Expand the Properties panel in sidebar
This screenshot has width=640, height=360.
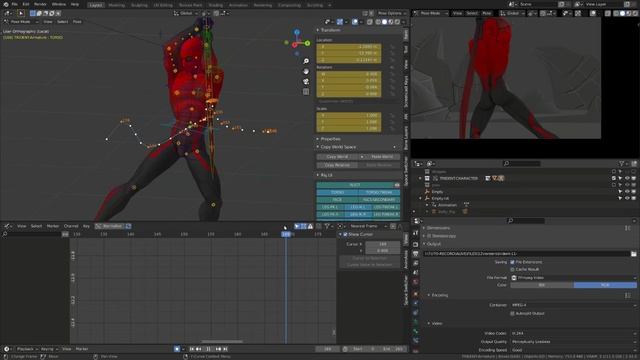[330, 139]
